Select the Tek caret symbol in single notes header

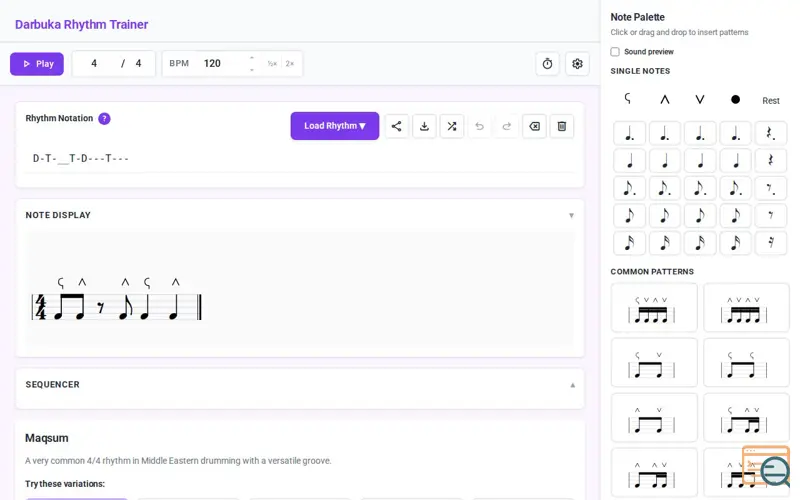(x=664, y=99)
